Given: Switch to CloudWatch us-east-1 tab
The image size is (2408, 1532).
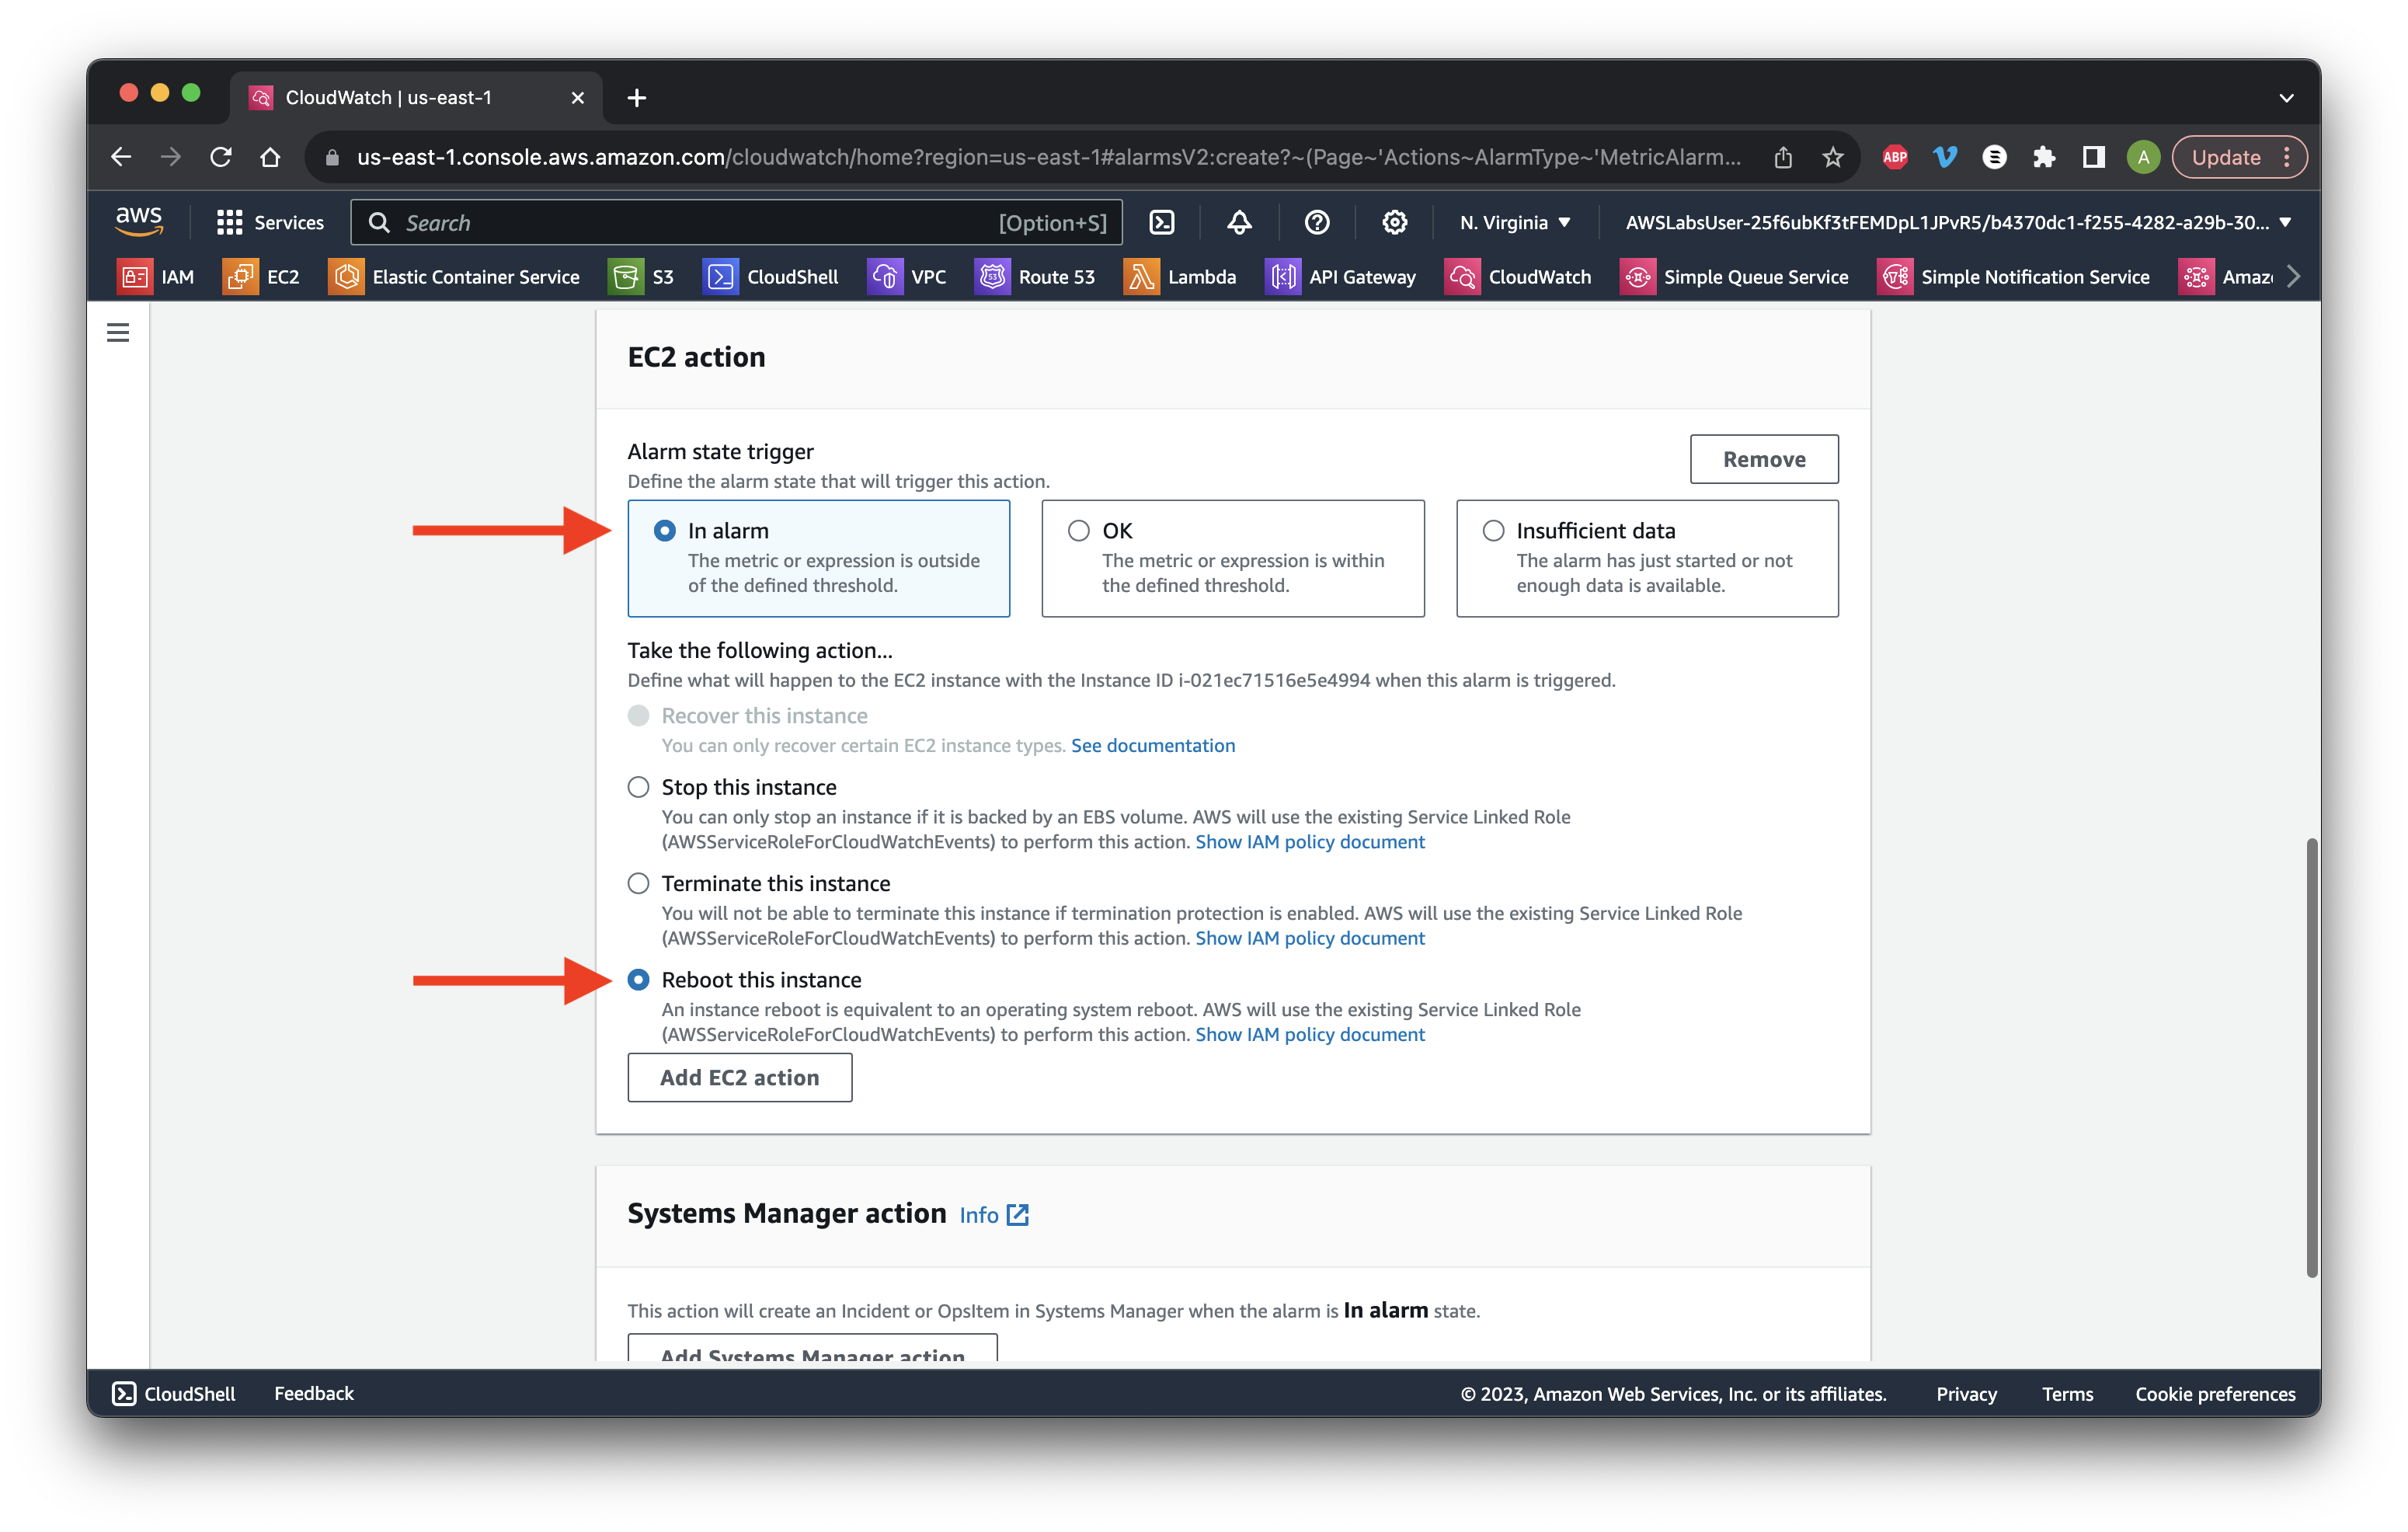Looking at the screenshot, I should (417, 97).
